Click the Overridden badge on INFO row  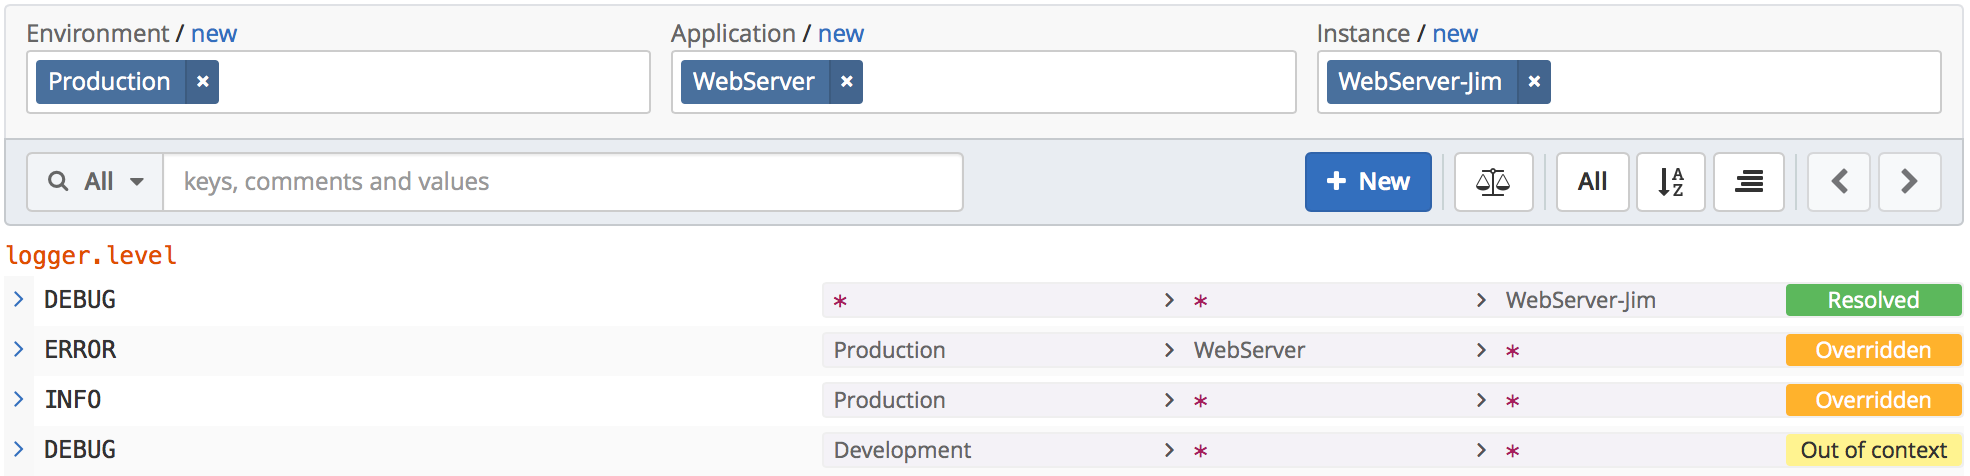click(1874, 400)
